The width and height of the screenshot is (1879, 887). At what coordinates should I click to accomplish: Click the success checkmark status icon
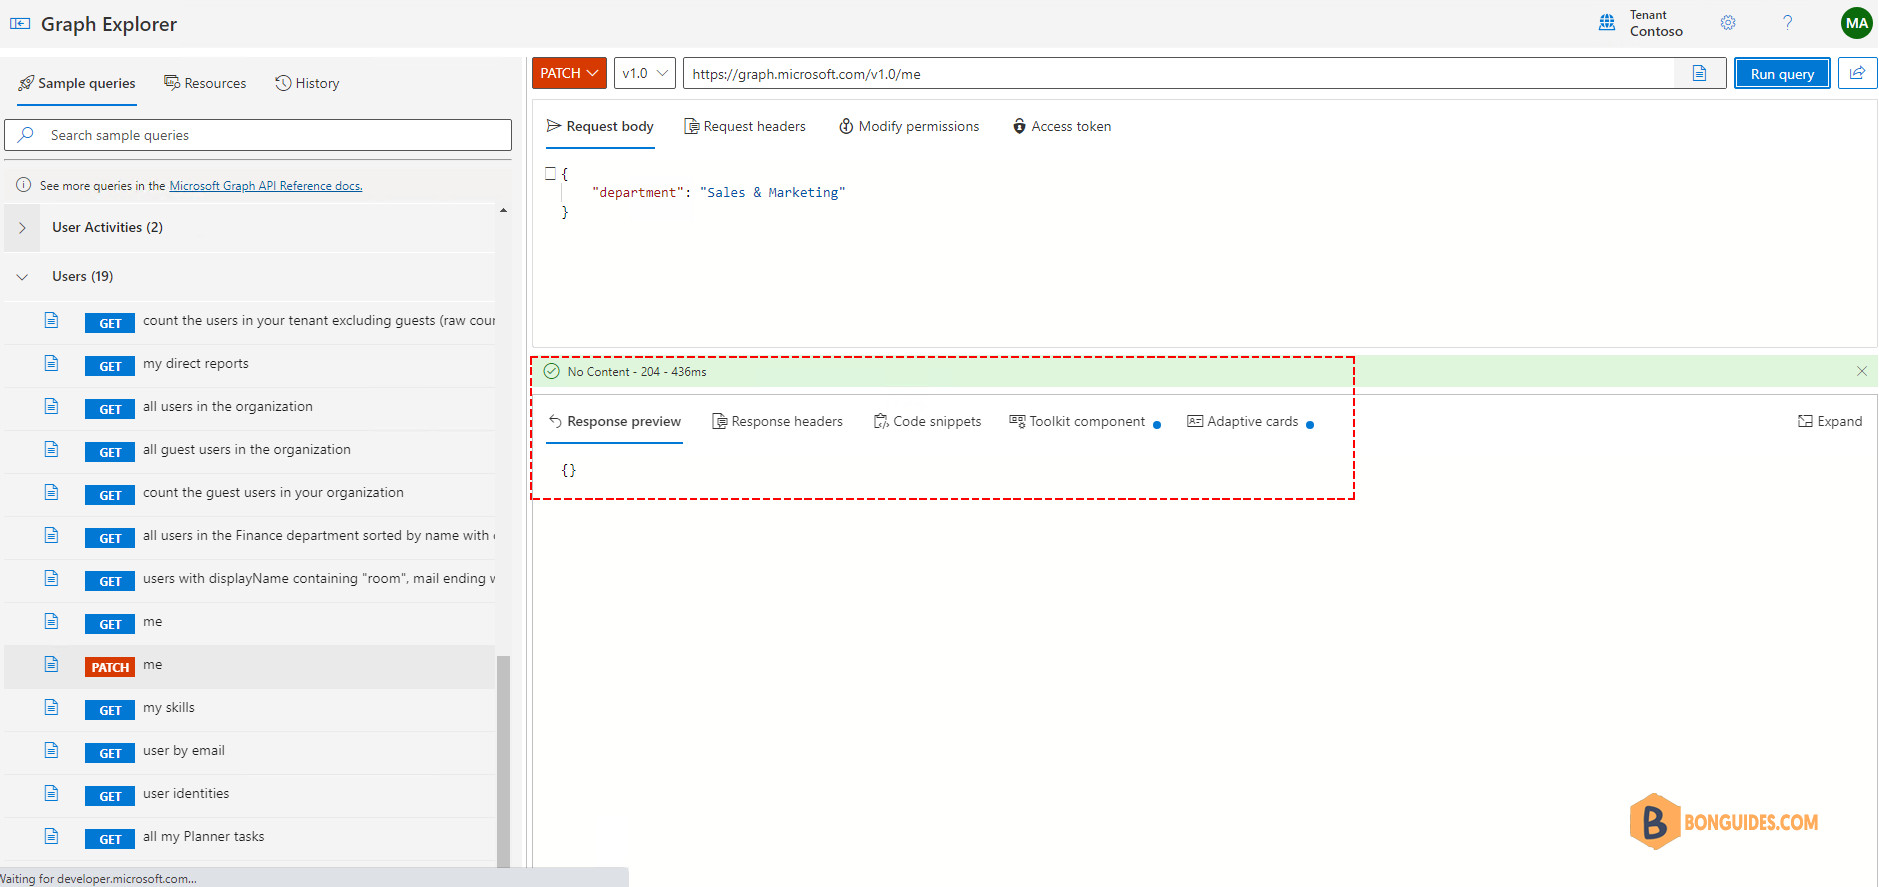point(551,371)
